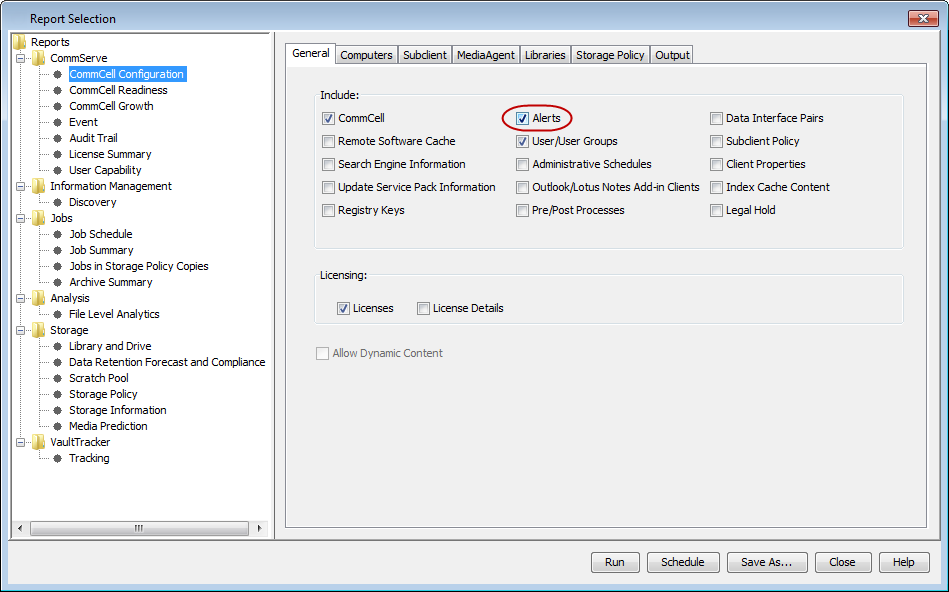Uncheck the Alerts checkbox
The width and height of the screenshot is (949, 592).
[522, 119]
